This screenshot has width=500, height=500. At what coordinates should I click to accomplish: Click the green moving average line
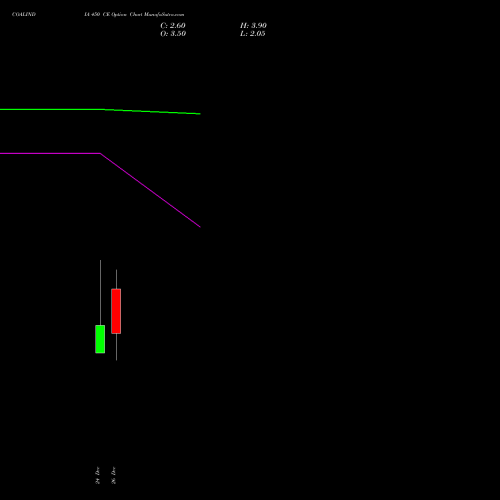click(100, 110)
